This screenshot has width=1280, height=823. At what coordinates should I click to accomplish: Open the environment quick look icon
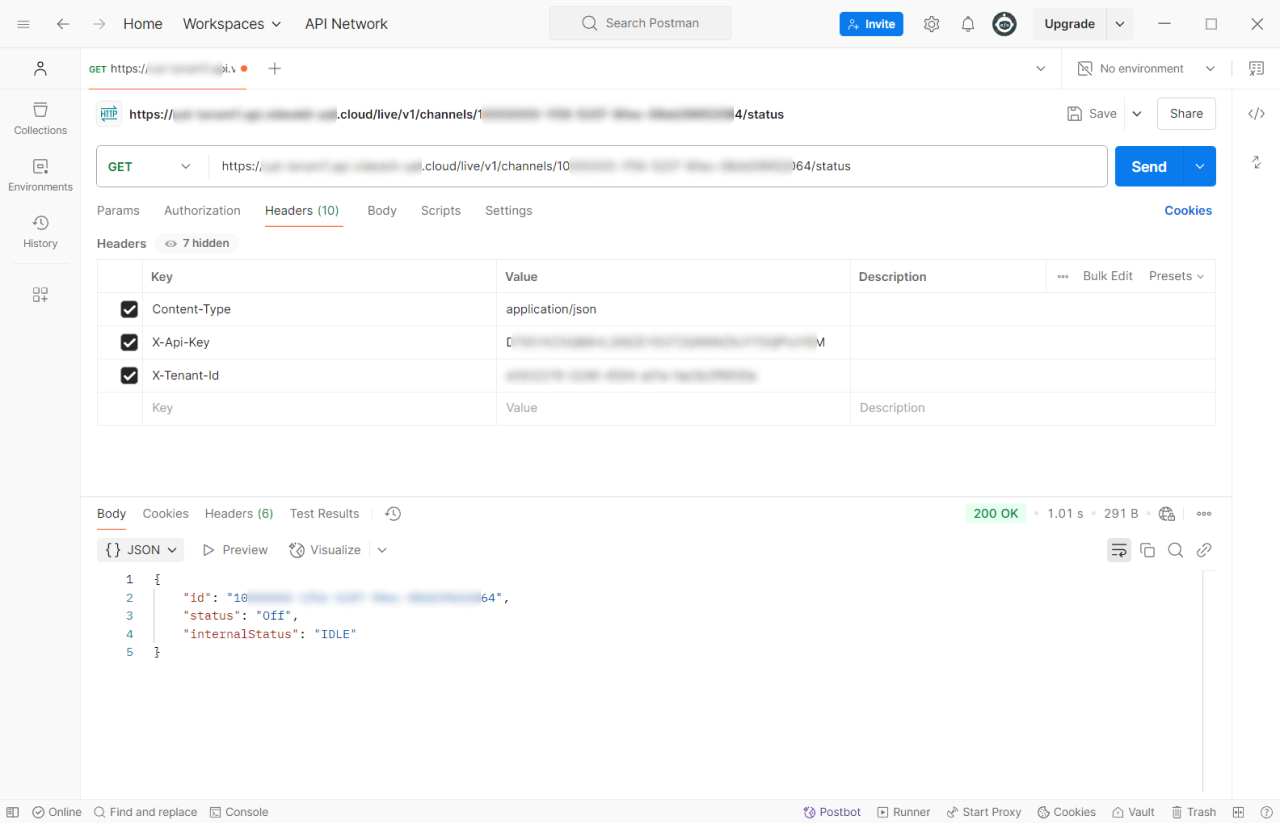[1256, 68]
